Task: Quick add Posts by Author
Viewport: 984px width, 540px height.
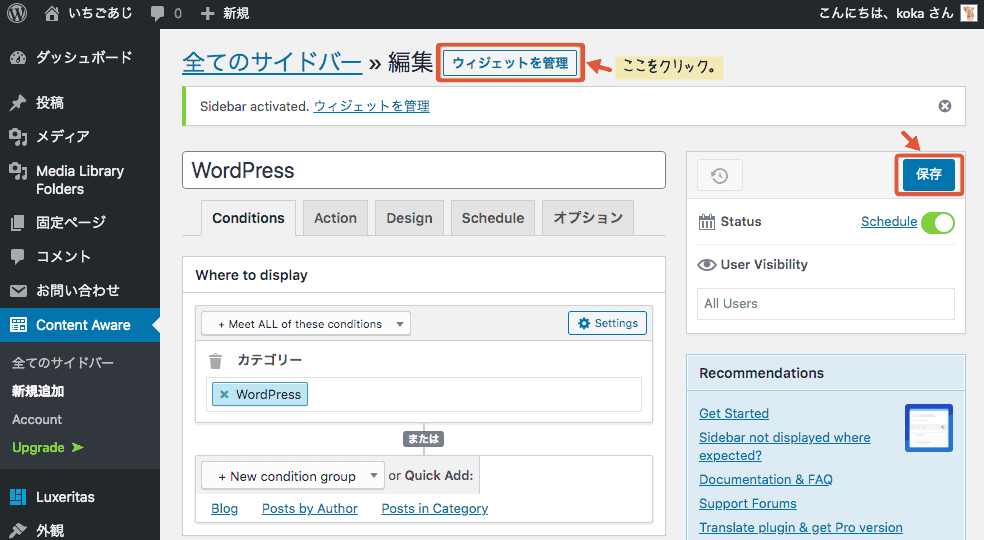Action: pos(309,509)
